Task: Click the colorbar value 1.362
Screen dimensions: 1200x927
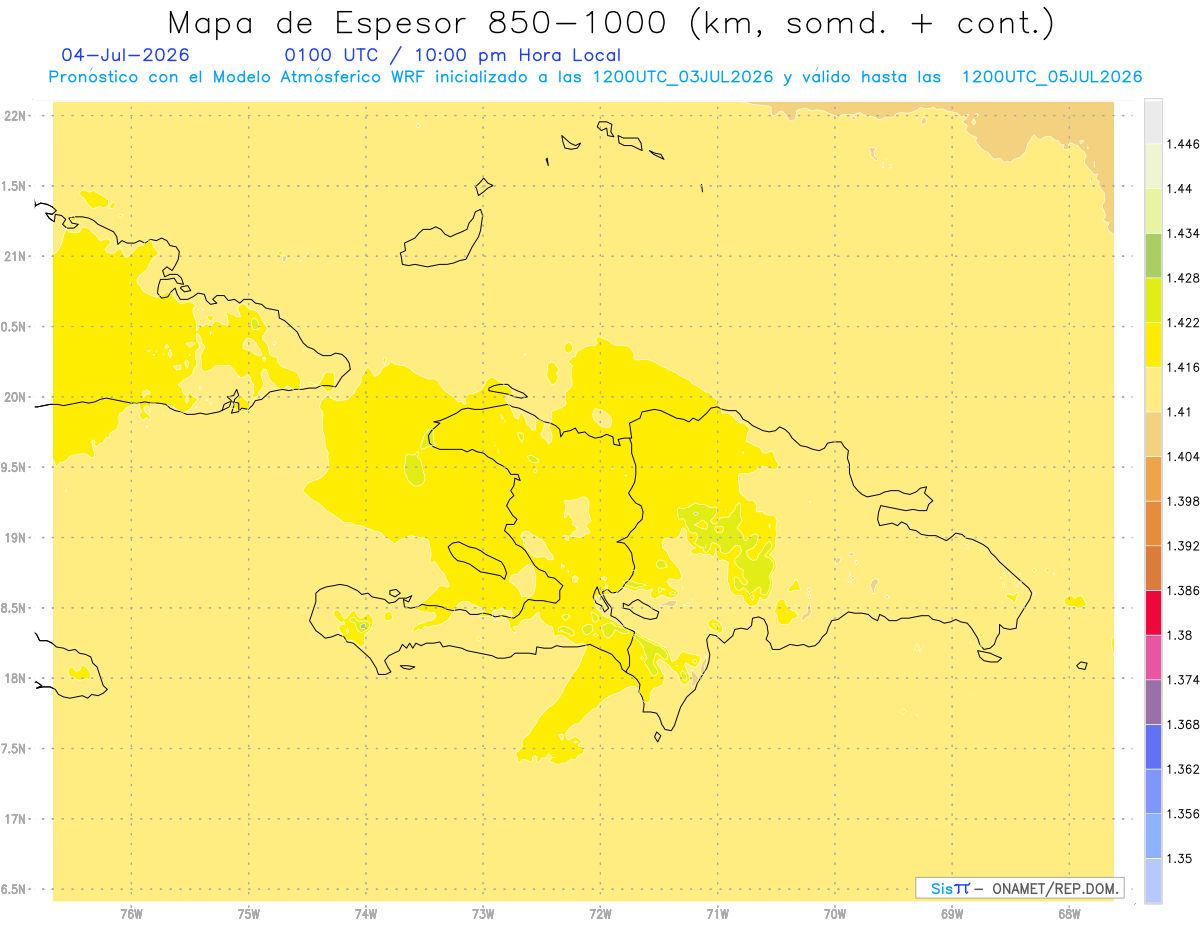Action: click(1183, 769)
